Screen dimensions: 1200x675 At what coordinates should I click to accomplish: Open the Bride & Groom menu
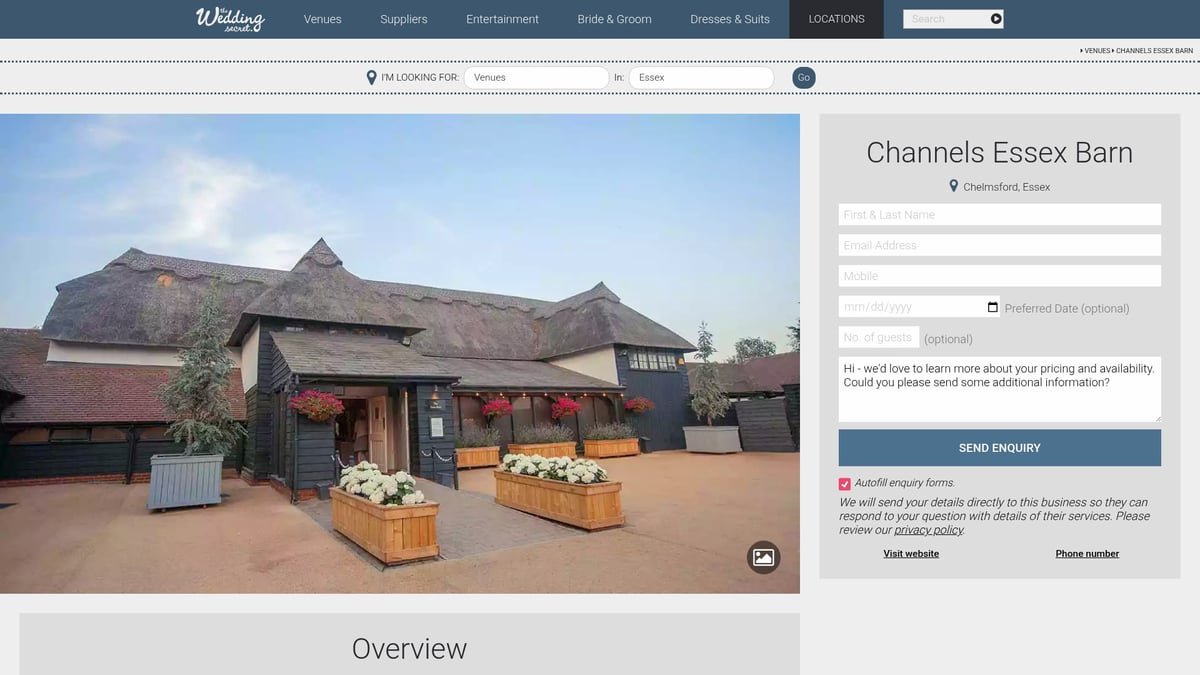coord(614,19)
